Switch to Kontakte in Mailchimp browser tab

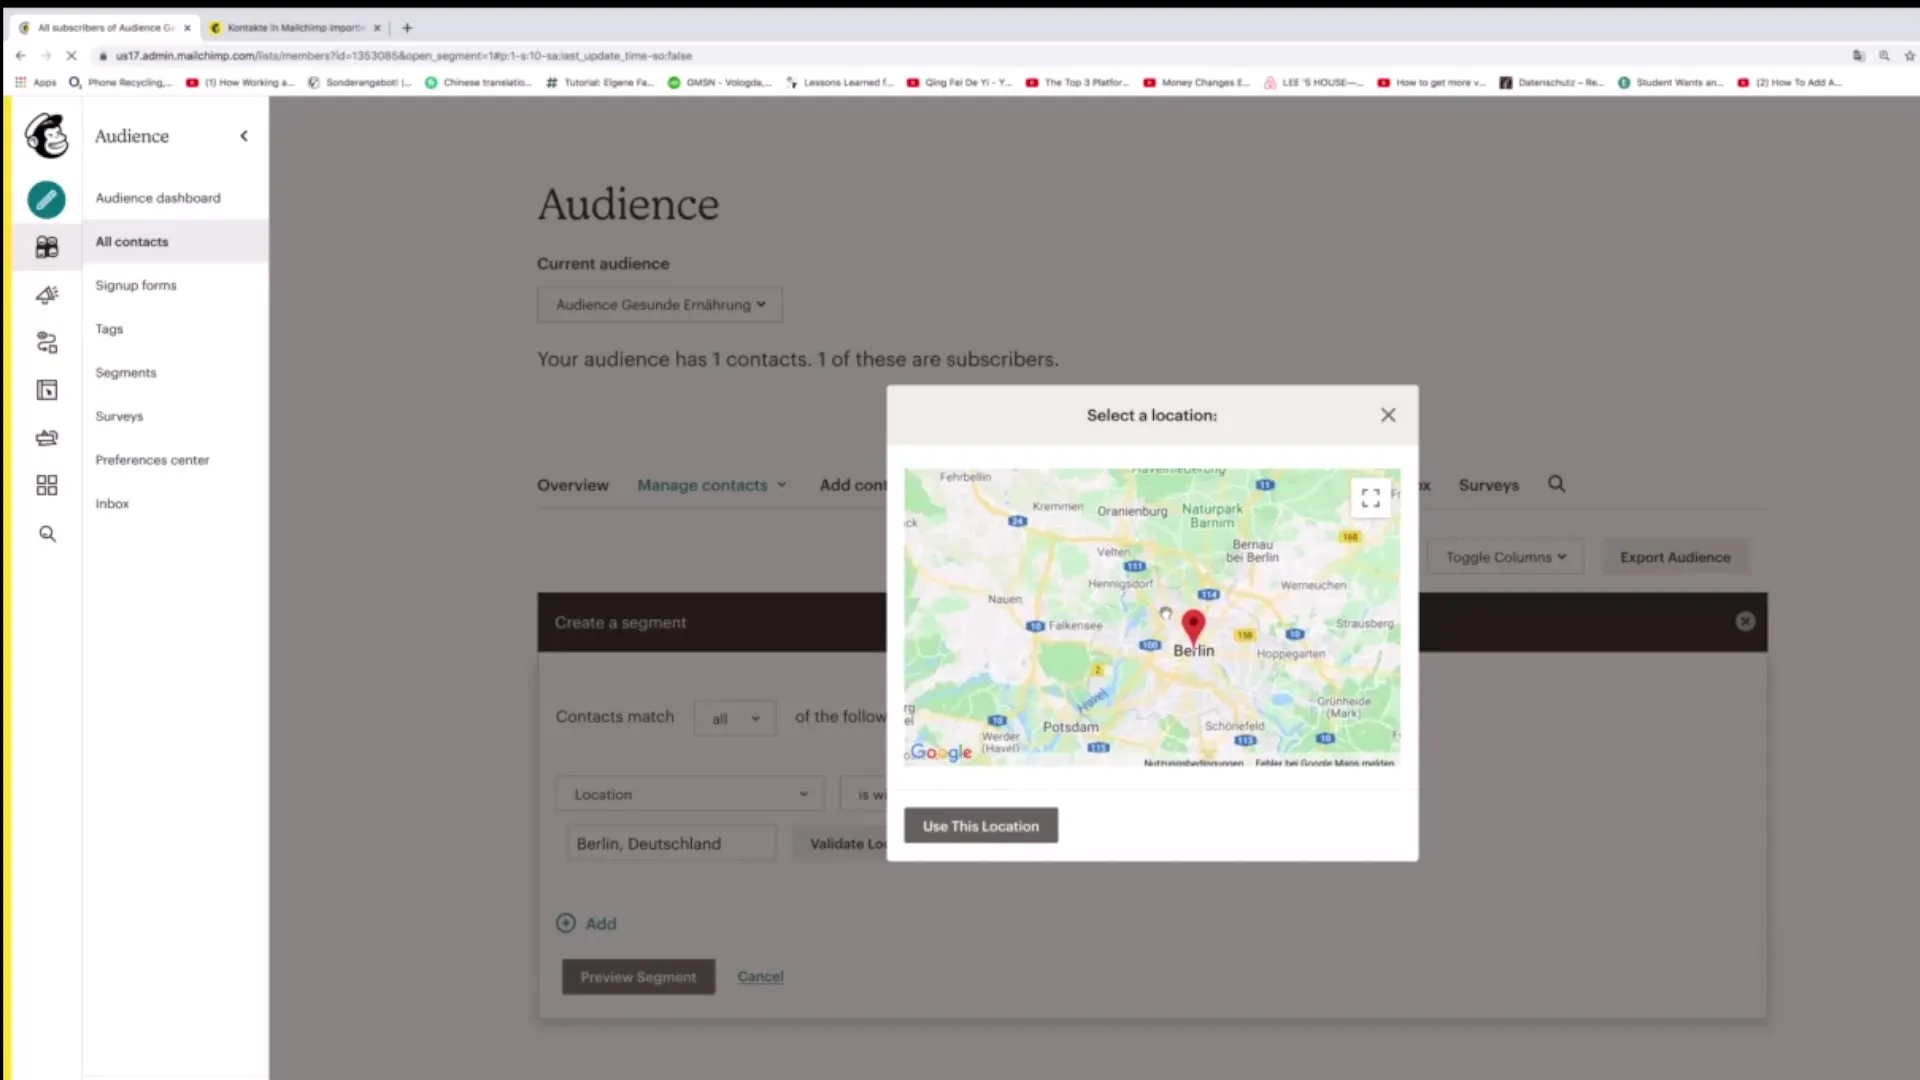tap(296, 28)
